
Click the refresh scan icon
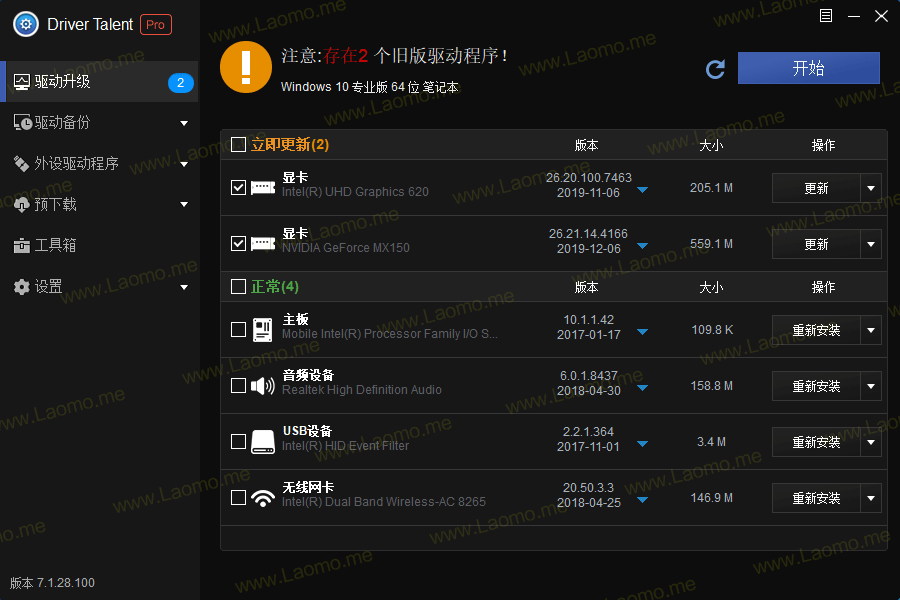tap(715, 69)
